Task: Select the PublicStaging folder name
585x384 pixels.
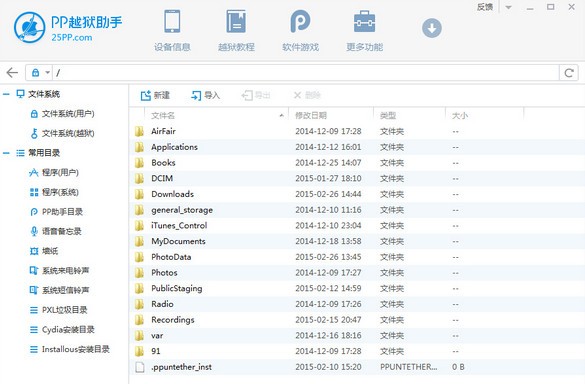Action: (177, 288)
